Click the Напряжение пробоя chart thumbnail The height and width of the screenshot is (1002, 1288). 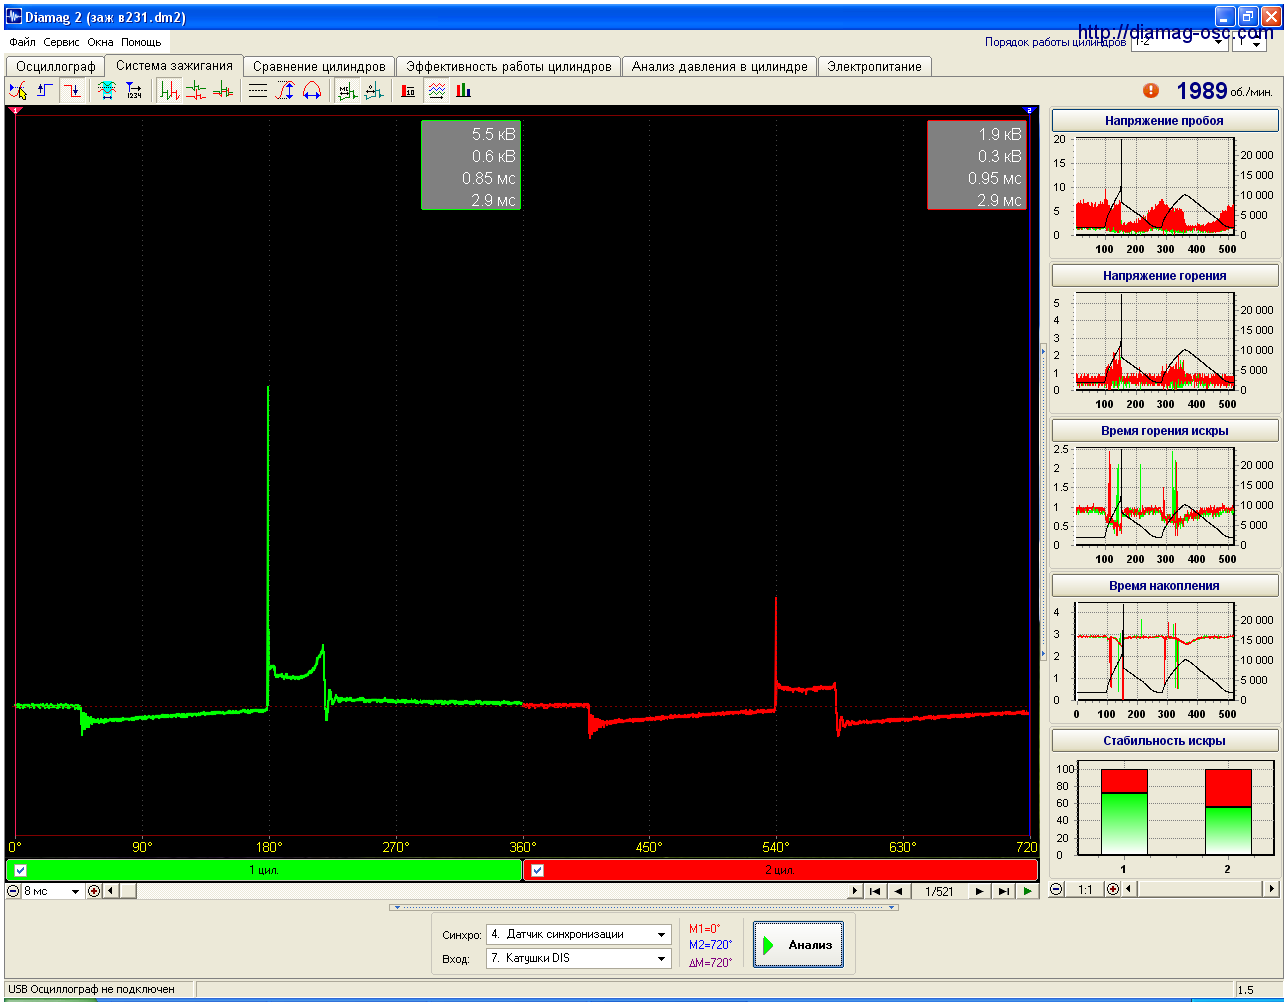point(1164,196)
